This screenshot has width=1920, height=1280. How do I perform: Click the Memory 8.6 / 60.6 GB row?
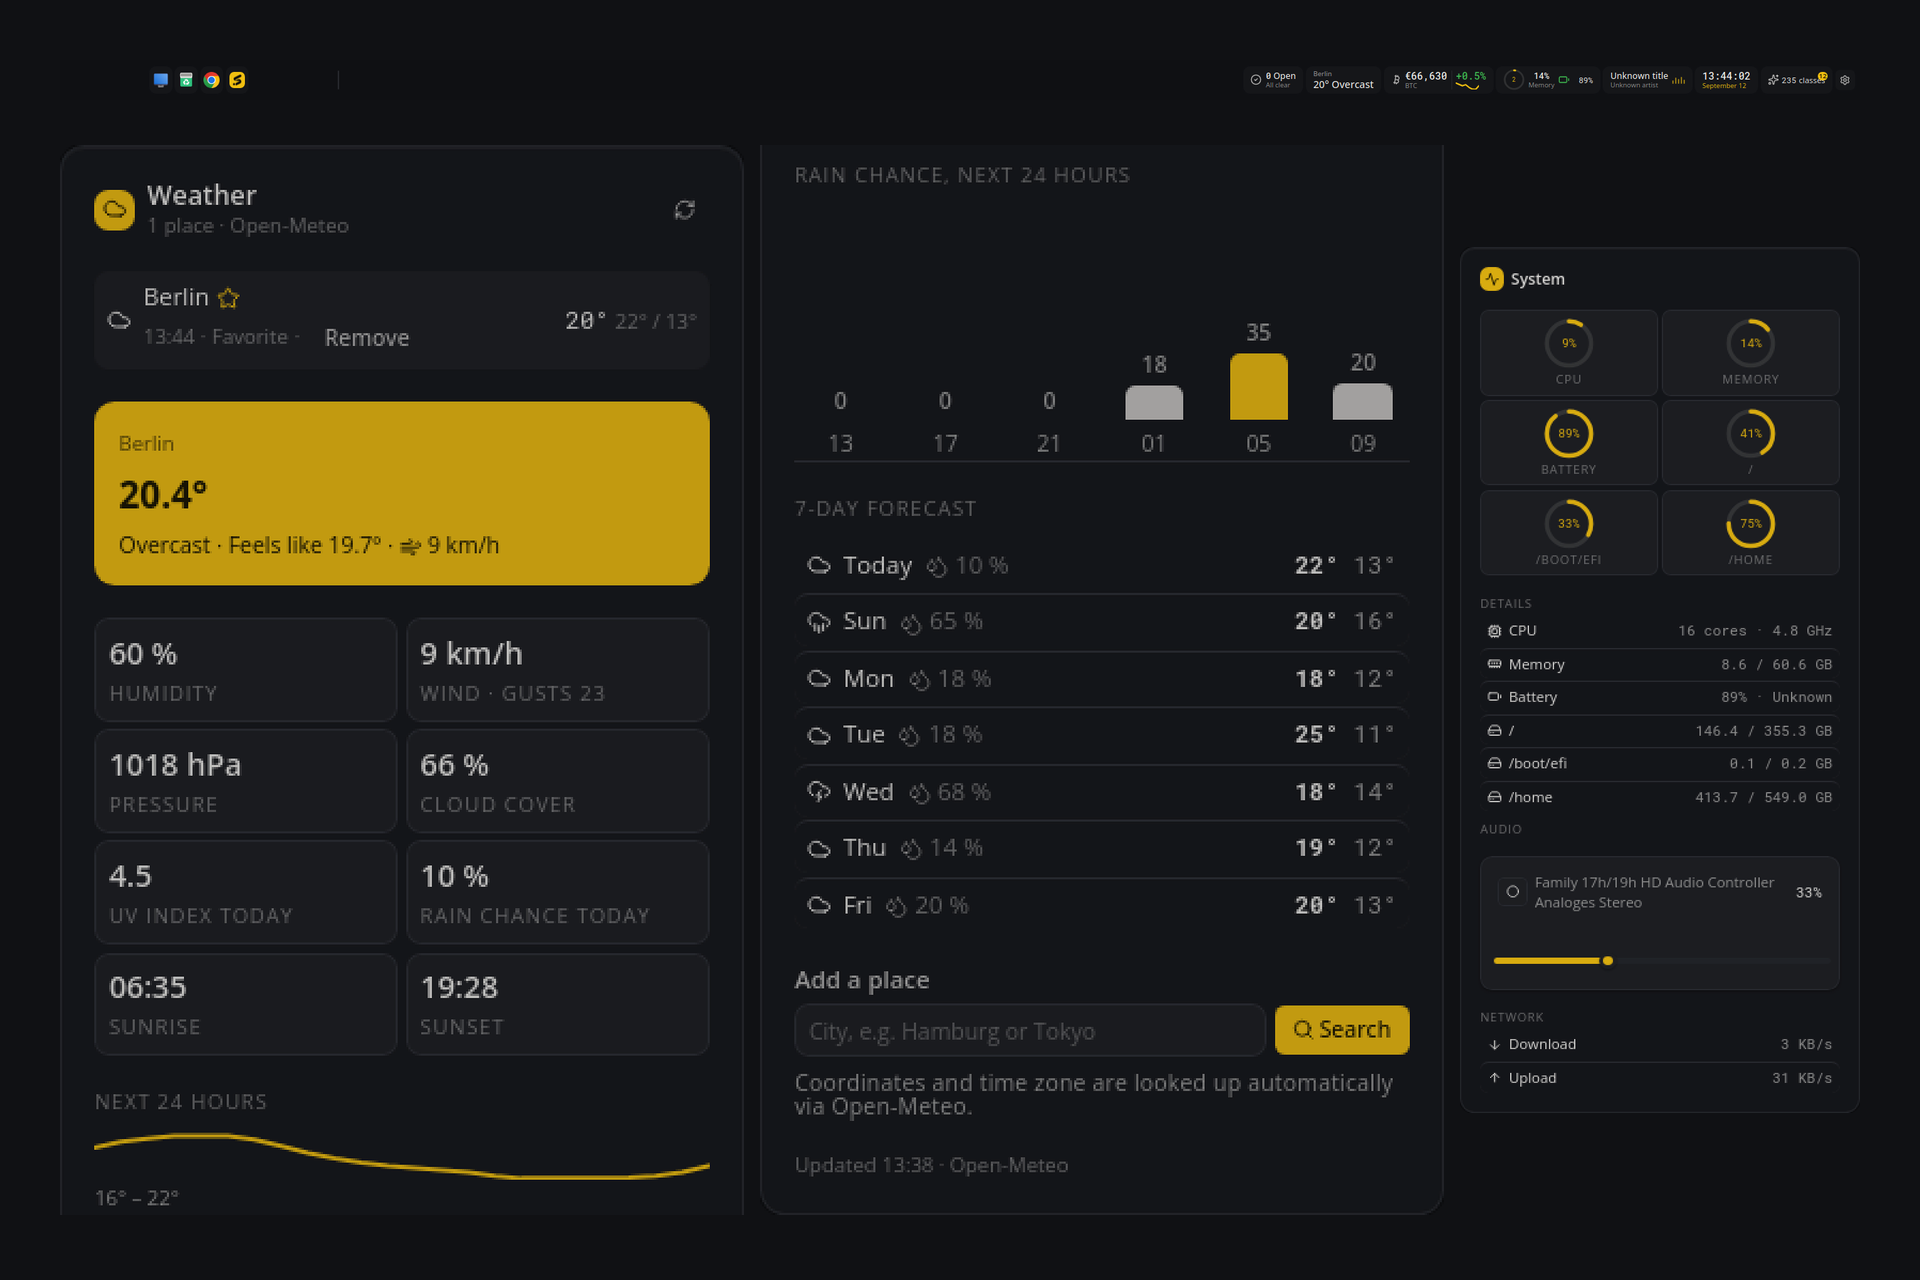tap(1660, 664)
